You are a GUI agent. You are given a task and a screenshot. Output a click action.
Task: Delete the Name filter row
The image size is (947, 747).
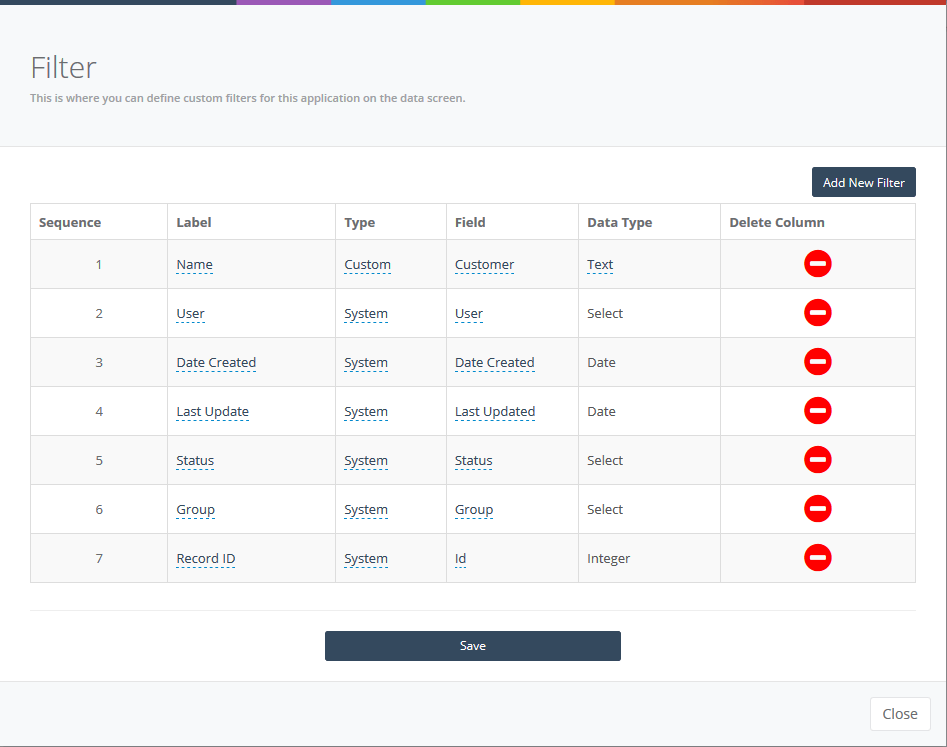click(x=817, y=264)
